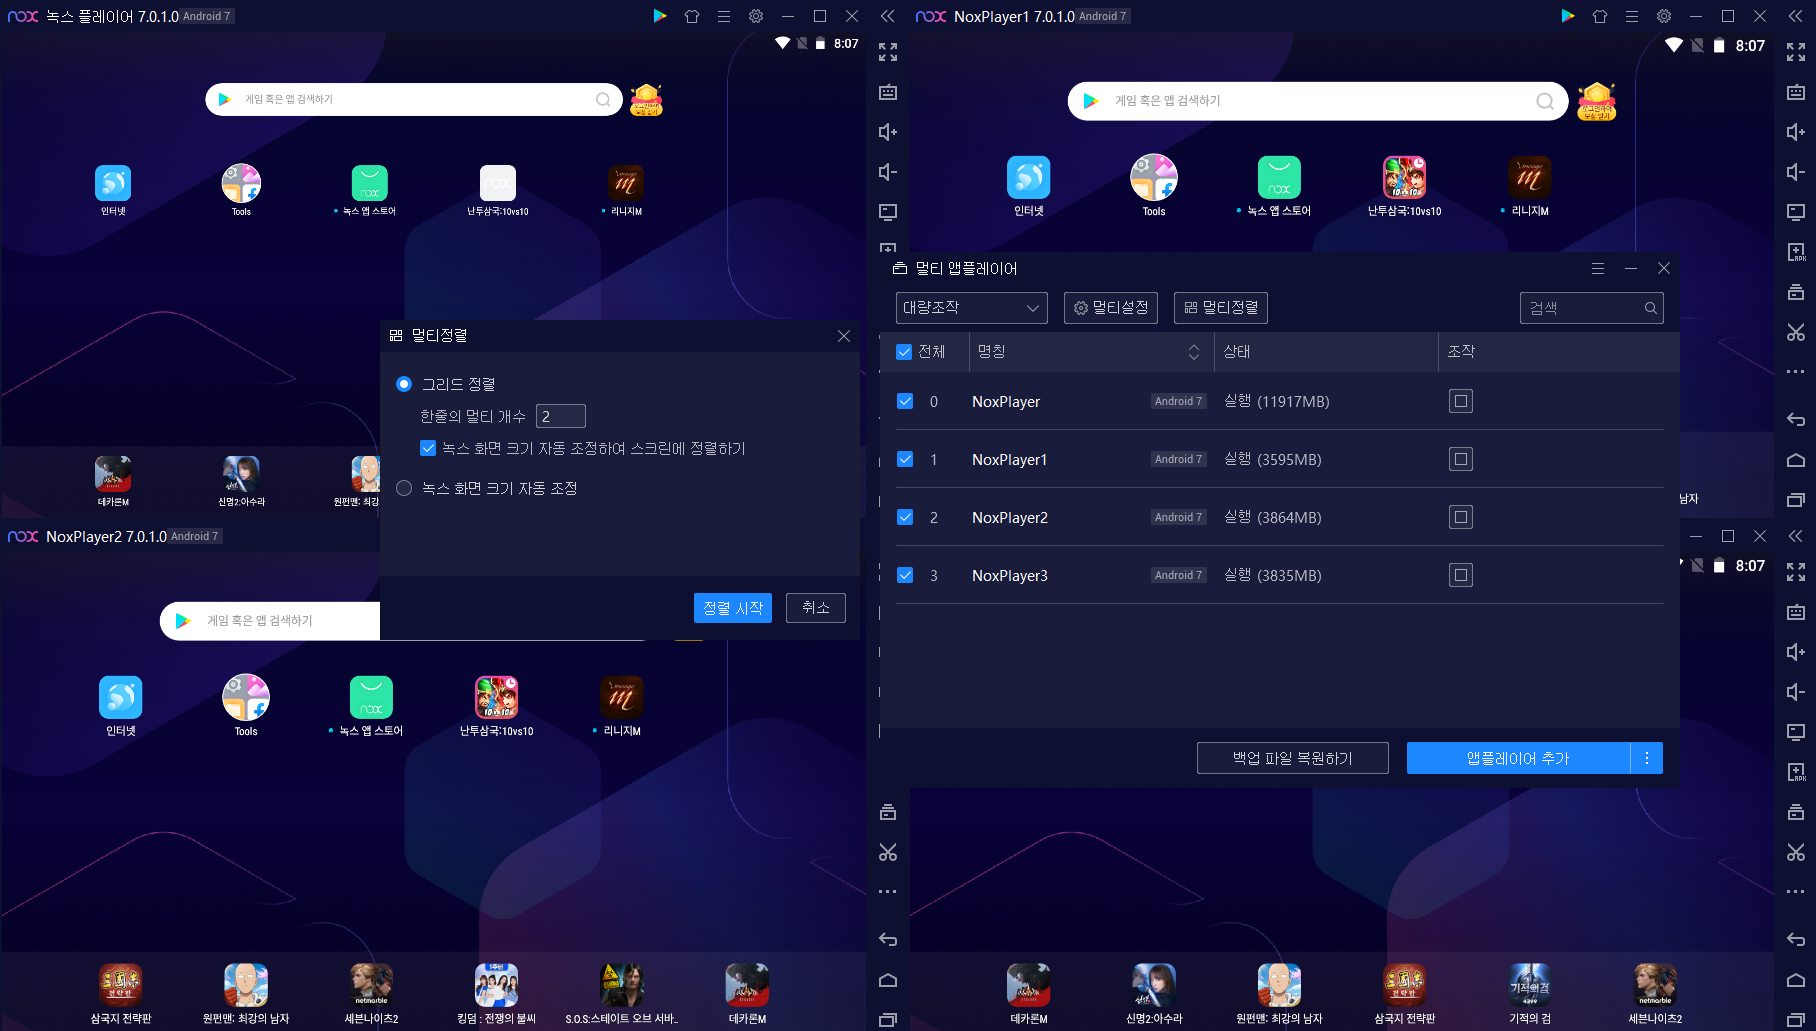Screen dimensions: 1816x1031
Task: Click the 취소 button in arrange dialog
Action: point(816,608)
